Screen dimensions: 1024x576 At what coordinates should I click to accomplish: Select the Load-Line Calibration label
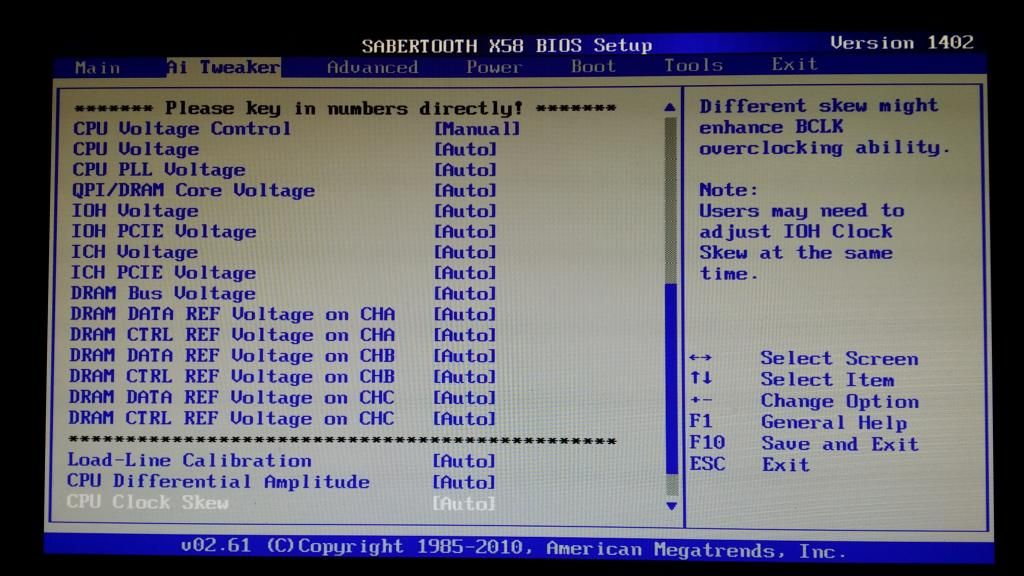[189, 460]
